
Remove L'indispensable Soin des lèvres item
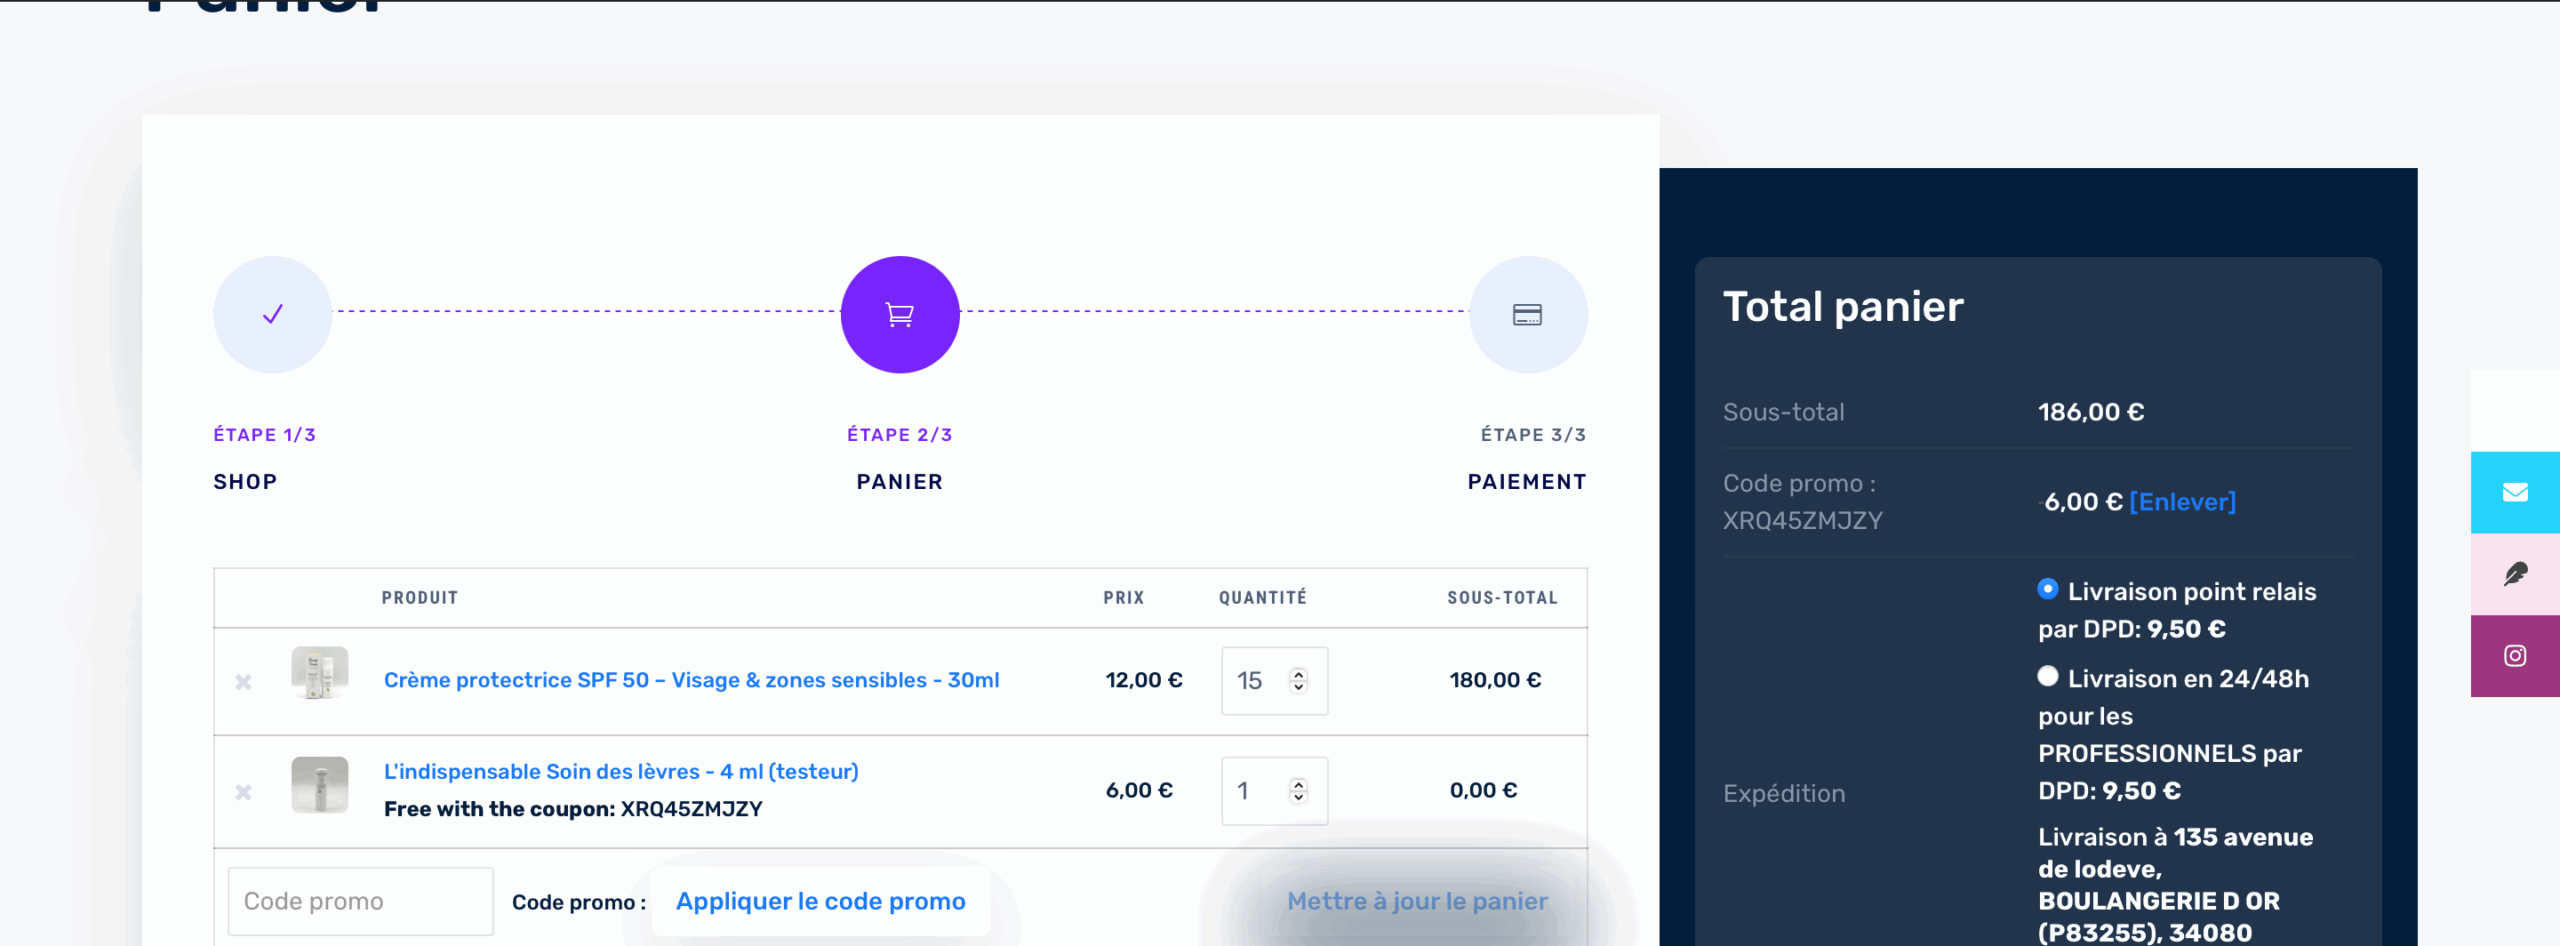tap(243, 792)
